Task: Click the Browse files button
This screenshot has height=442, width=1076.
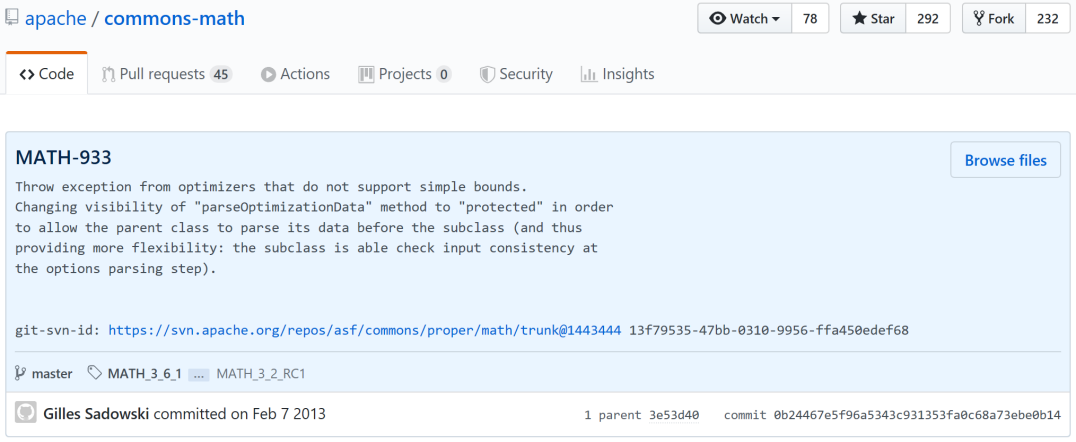Action: (1005, 160)
